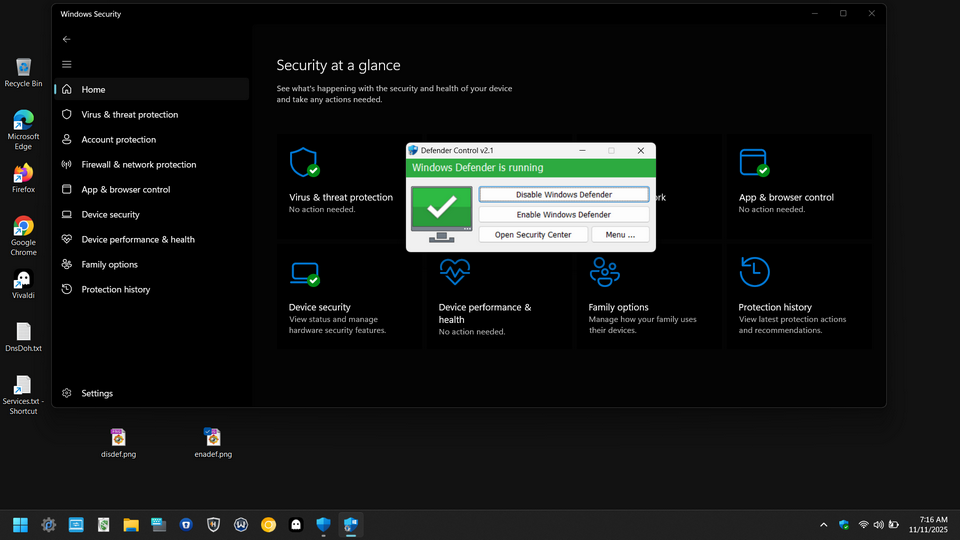Click clock icon on Protection history tile

754,272
